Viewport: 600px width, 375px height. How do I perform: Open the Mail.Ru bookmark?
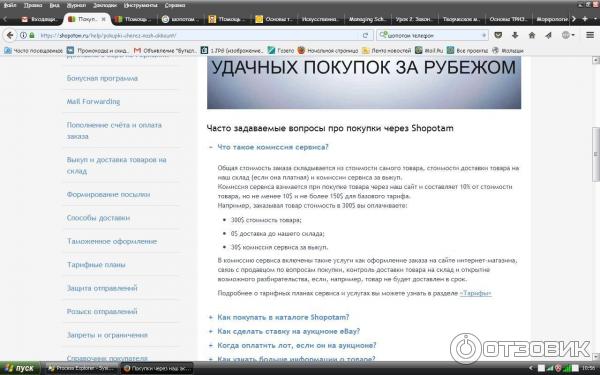click(429, 51)
